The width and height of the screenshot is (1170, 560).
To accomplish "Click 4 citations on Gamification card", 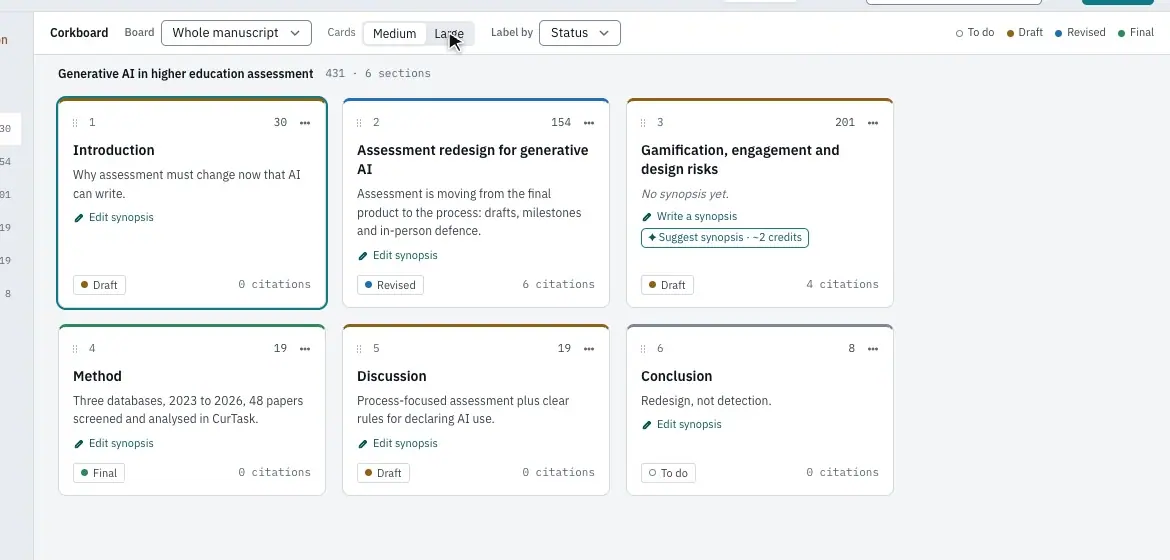I will pyautogui.click(x=842, y=284).
